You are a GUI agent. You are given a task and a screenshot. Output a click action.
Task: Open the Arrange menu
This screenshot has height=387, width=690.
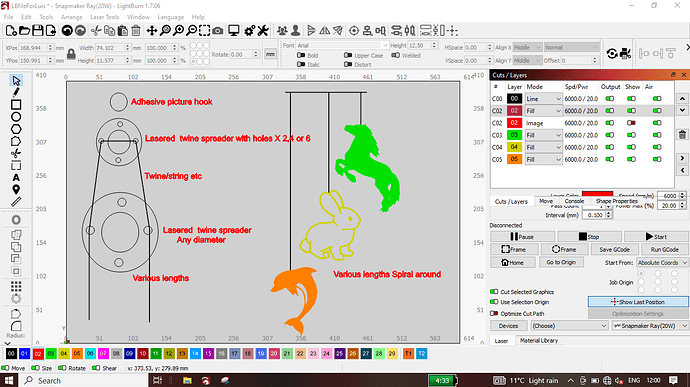click(x=71, y=17)
